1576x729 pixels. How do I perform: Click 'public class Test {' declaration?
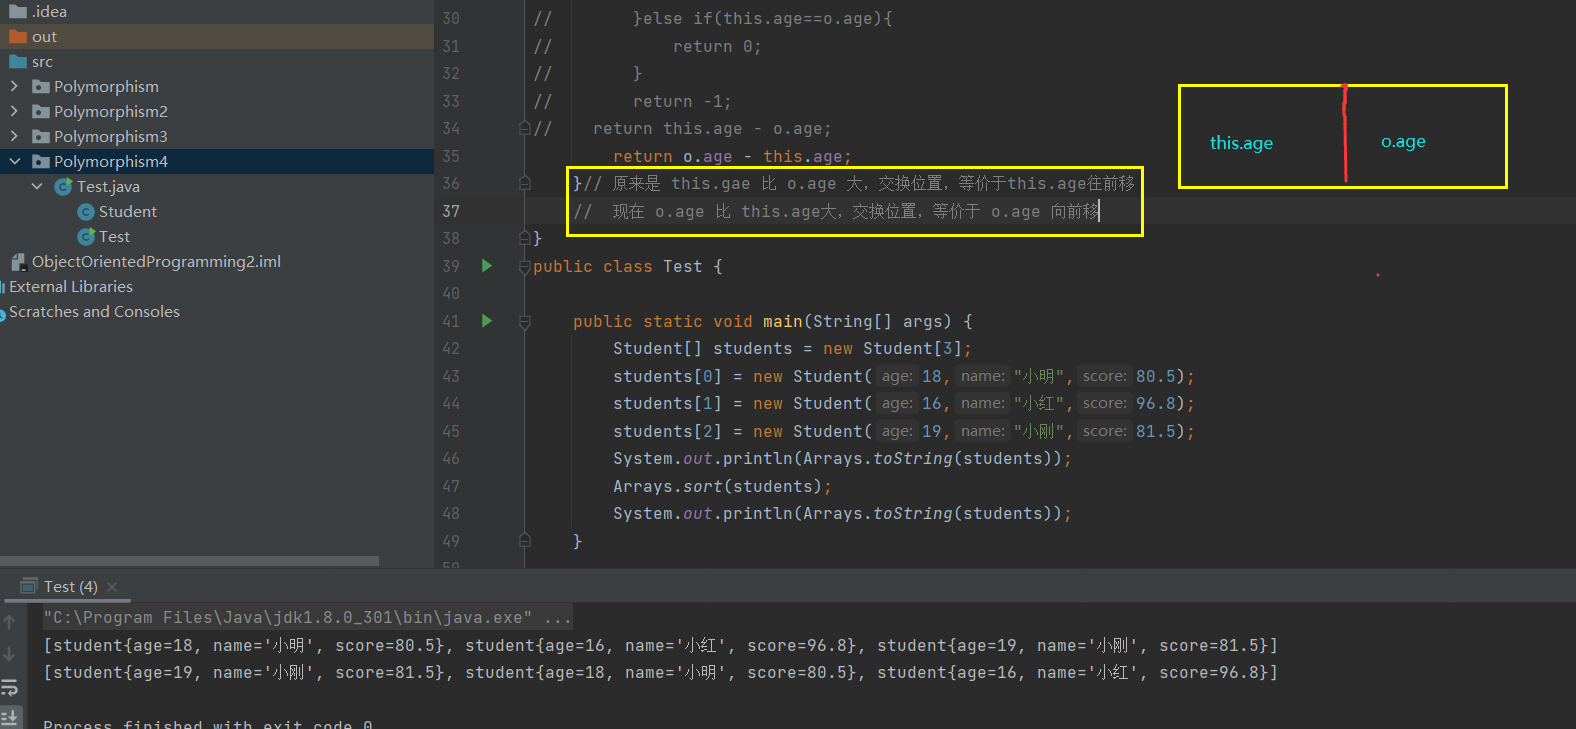[628, 266]
